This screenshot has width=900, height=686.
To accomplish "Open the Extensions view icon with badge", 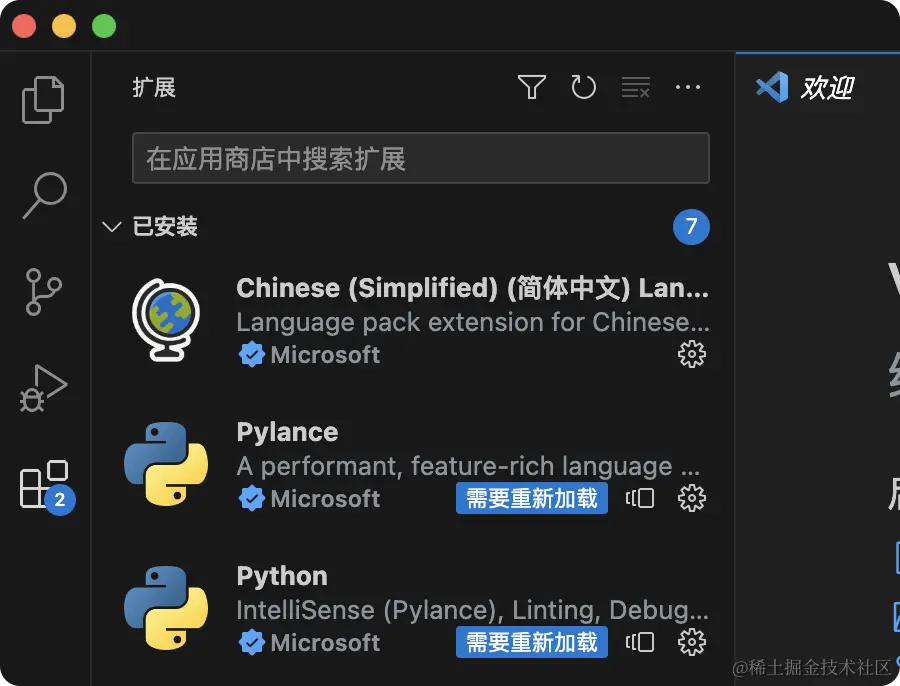I will pyautogui.click(x=47, y=487).
